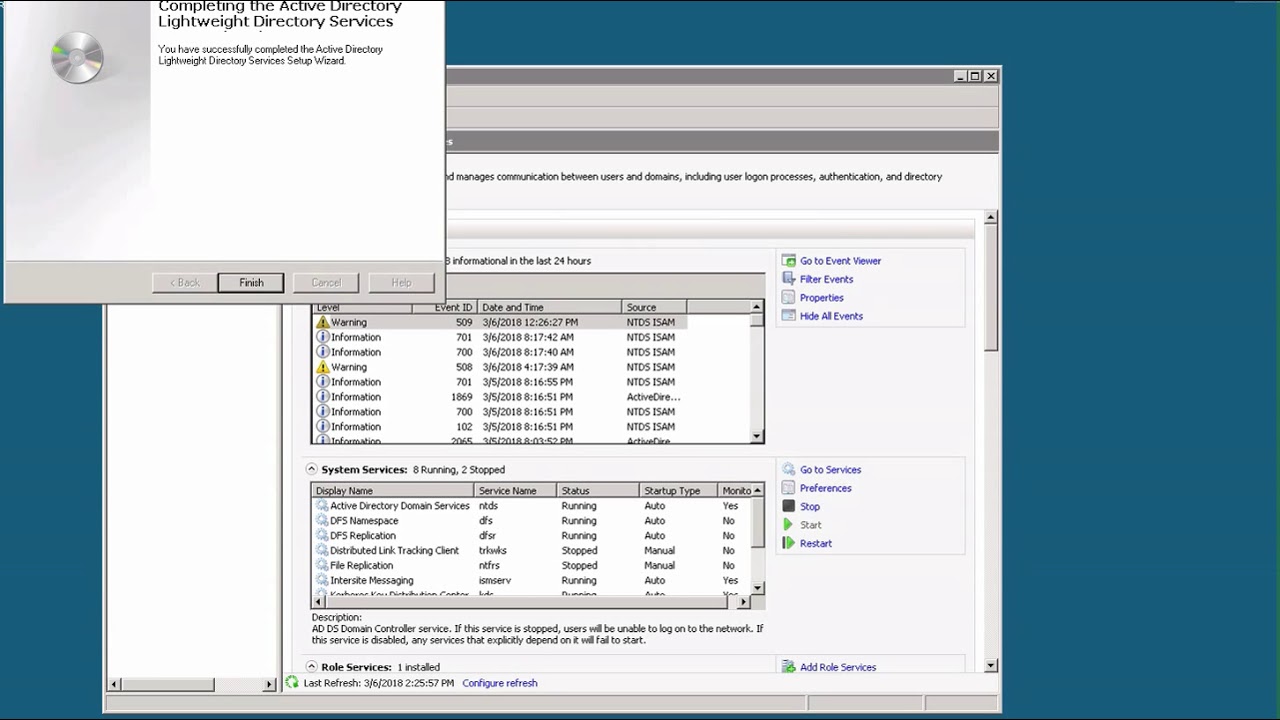Viewport: 1280px width, 720px height.
Task: Sort services by Service Name column
Action: [x=515, y=491]
